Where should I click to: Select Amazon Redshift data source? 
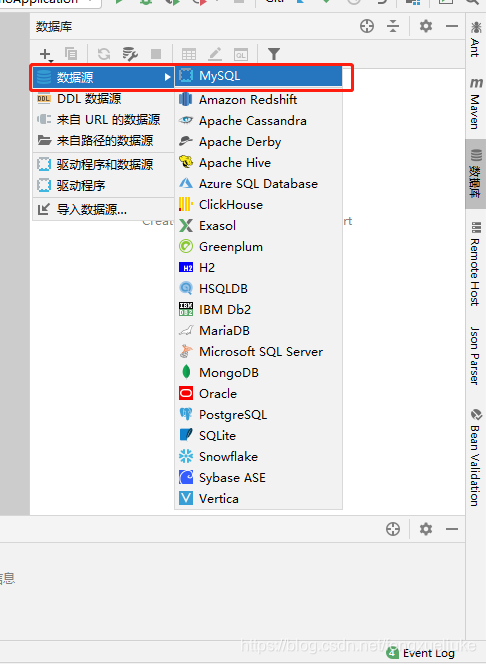click(258, 100)
